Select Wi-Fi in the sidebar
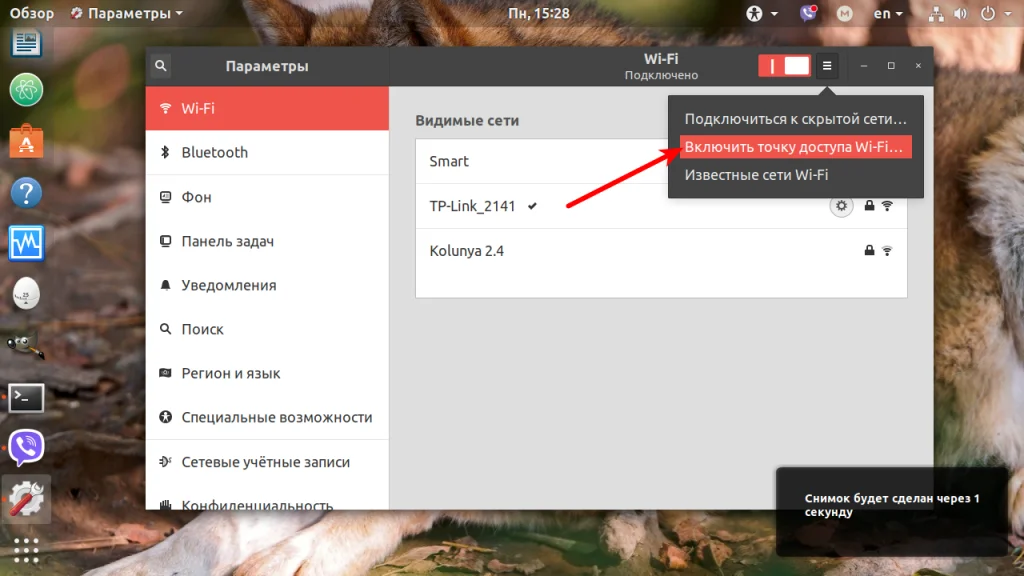The image size is (1024, 576). click(267, 108)
